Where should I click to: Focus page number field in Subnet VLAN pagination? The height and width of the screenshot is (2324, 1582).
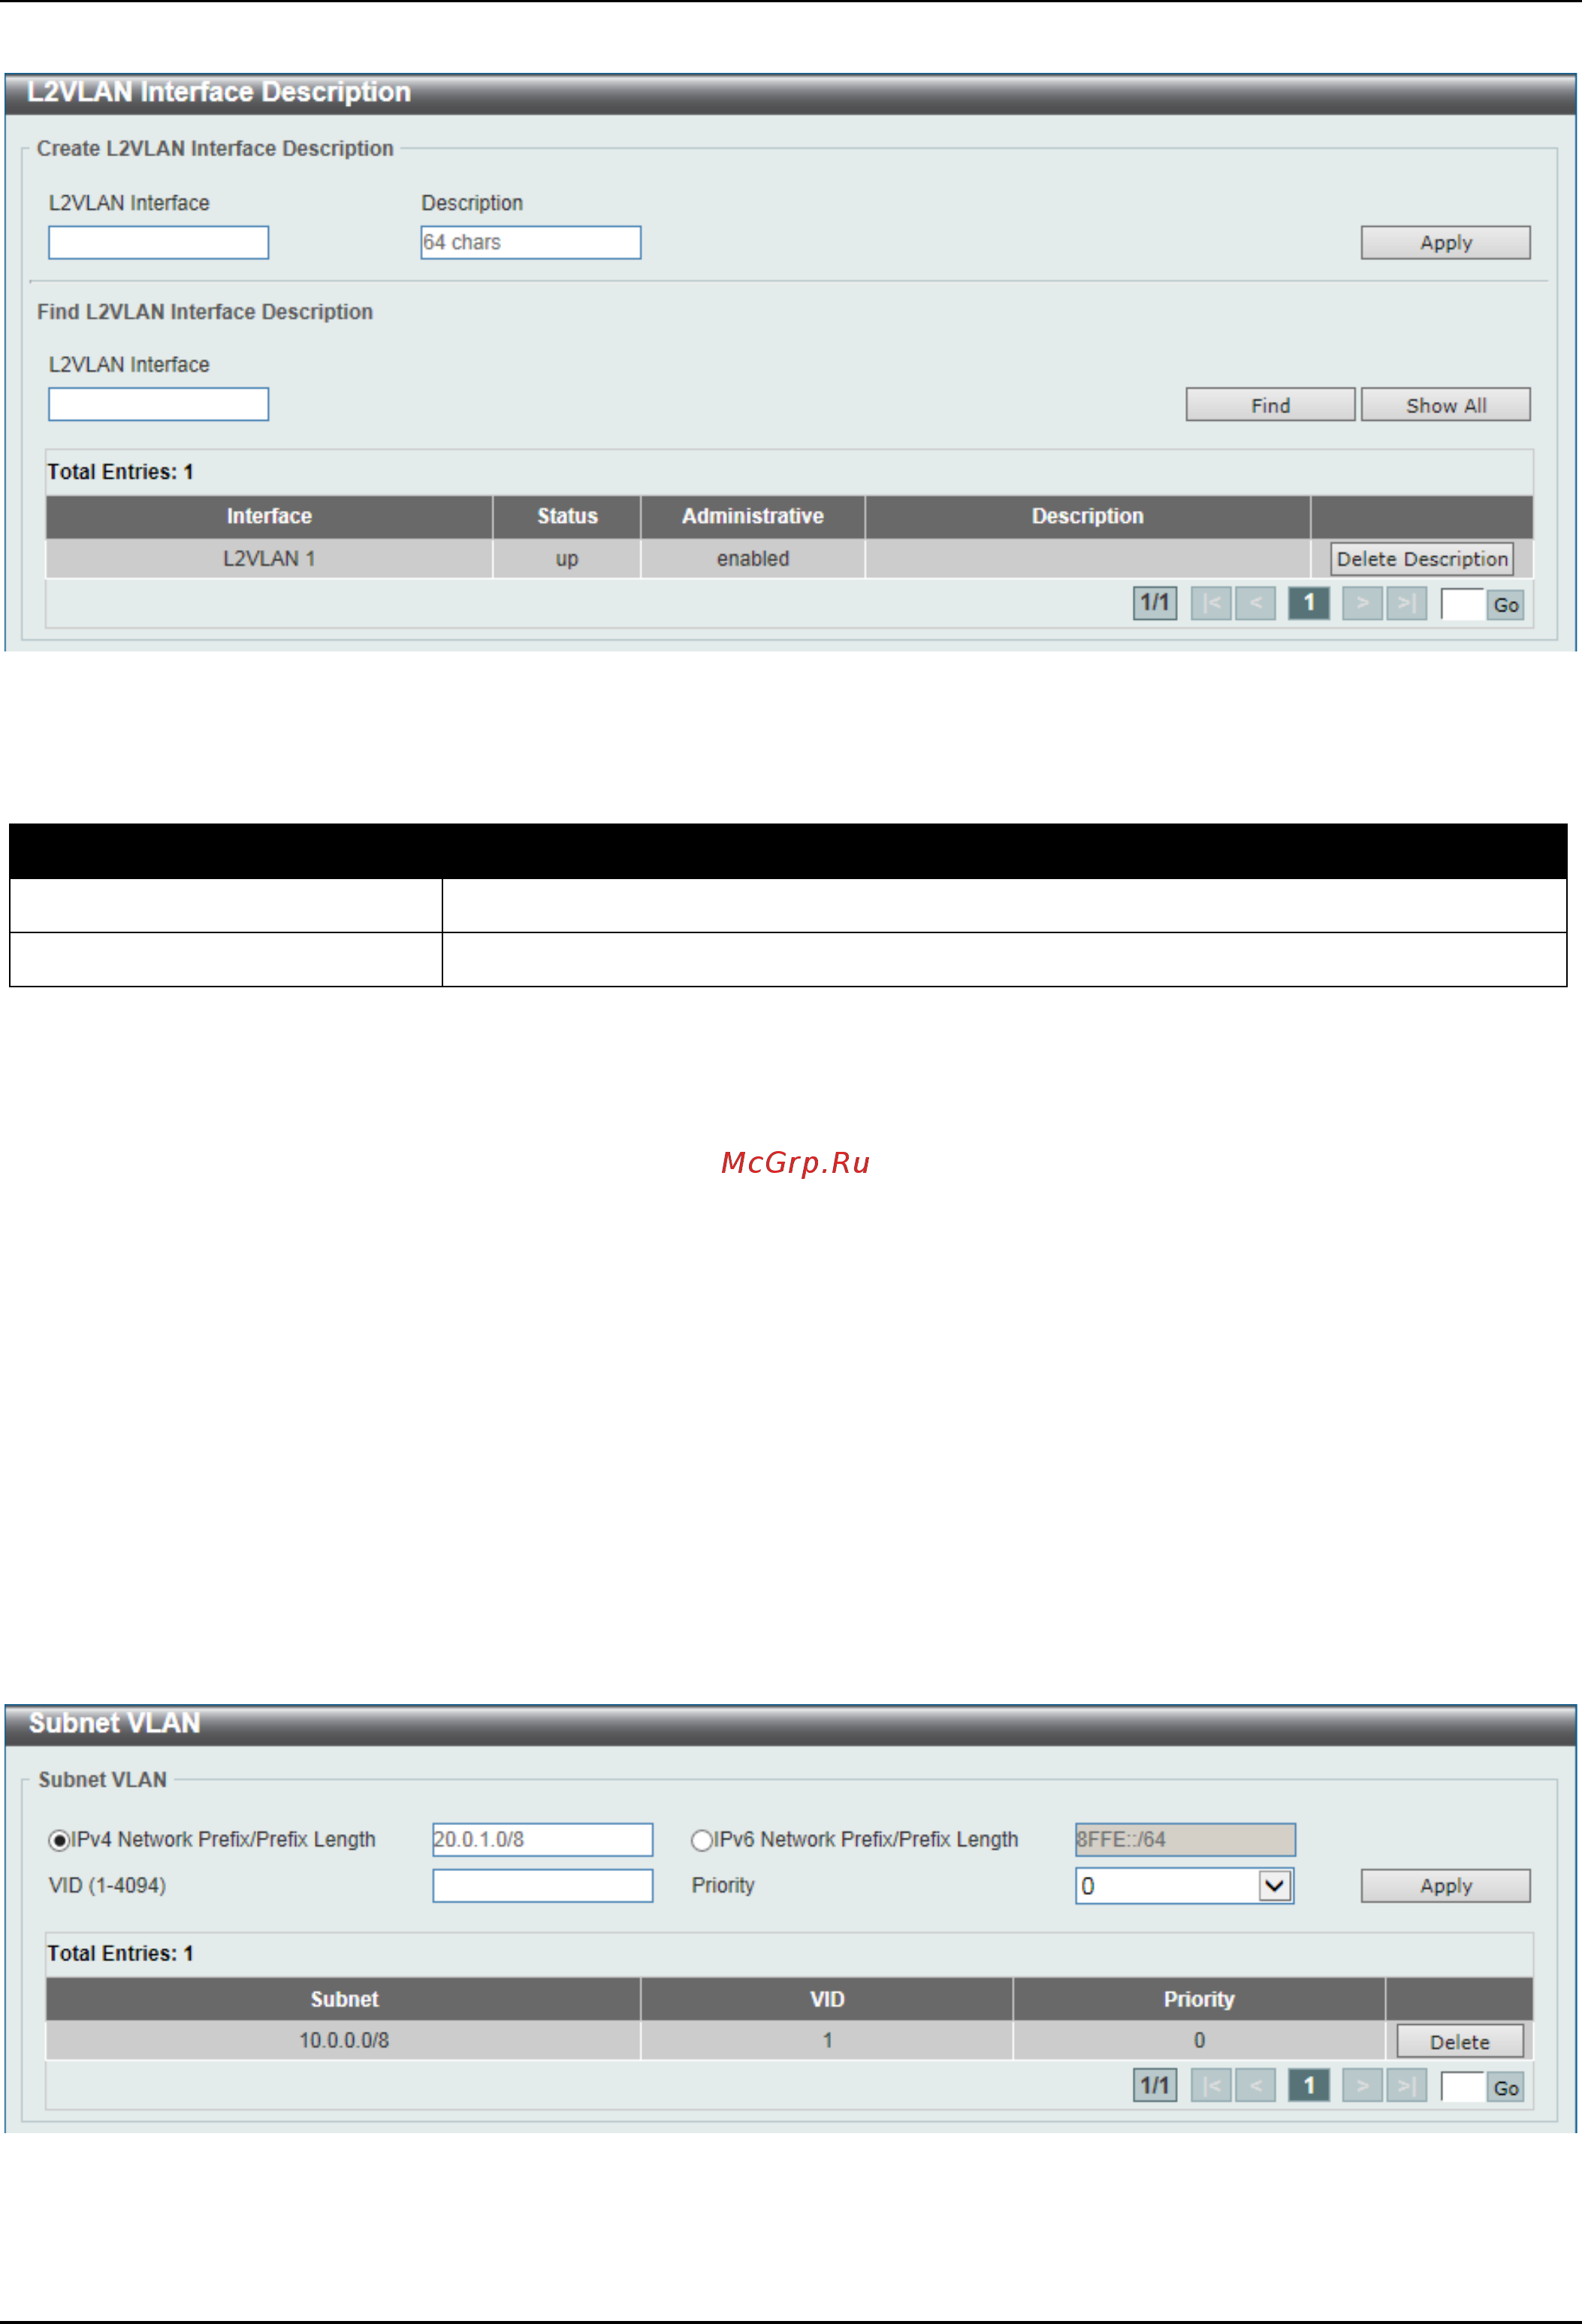1462,2087
